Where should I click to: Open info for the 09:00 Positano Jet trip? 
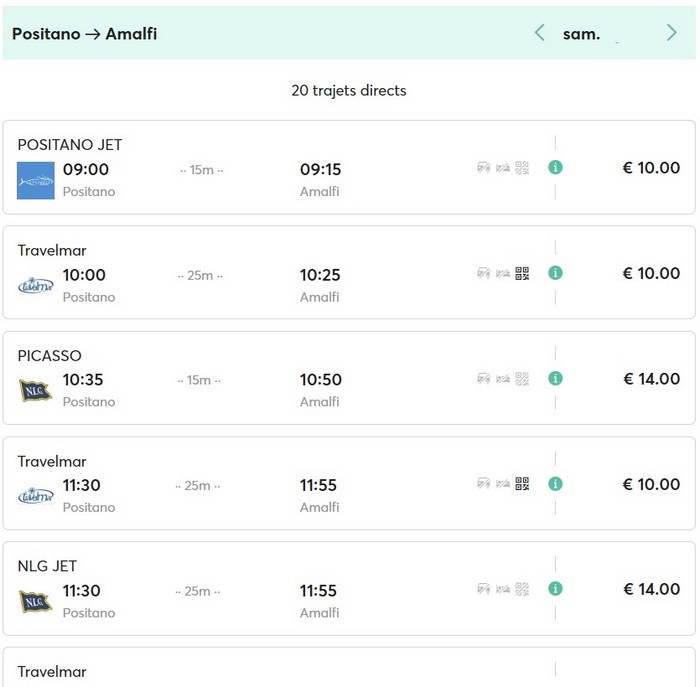pyautogui.click(x=555, y=167)
